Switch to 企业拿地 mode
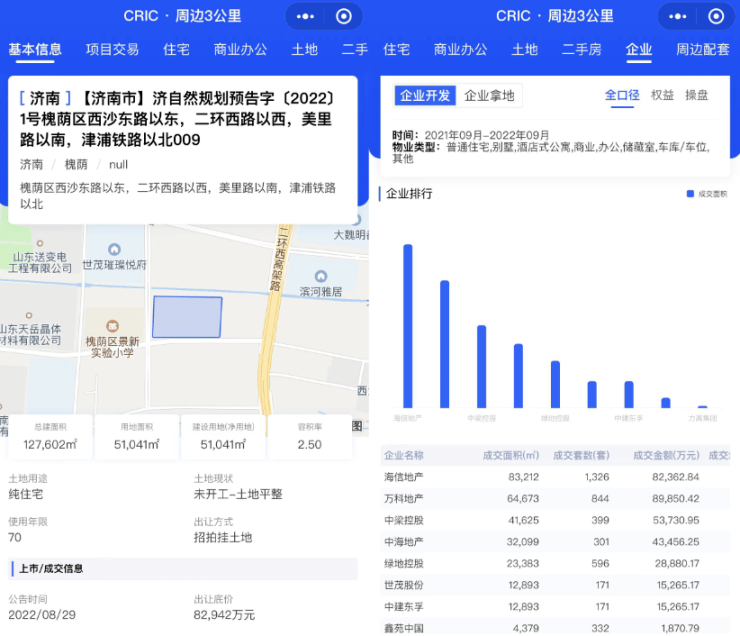This screenshot has width=740, height=636. [490, 96]
